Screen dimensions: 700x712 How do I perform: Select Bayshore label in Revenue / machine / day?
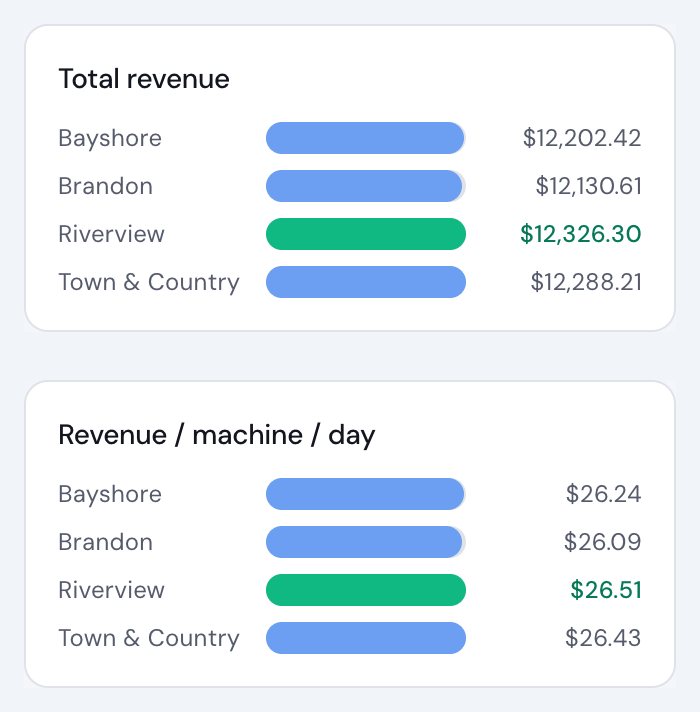coord(110,494)
